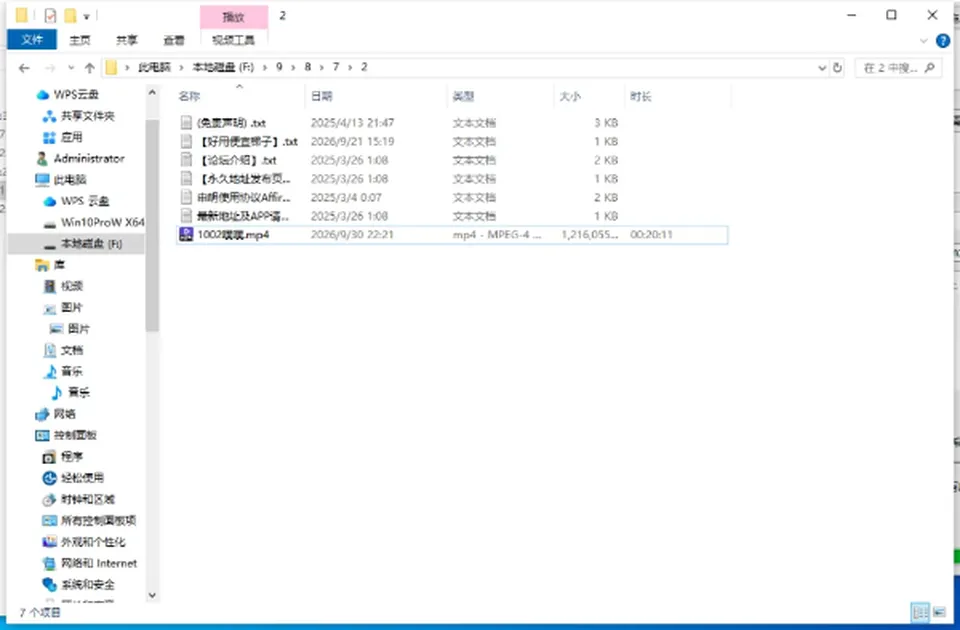Sort files by the 名称 column header
960x630 pixels.
click(189, 96)
